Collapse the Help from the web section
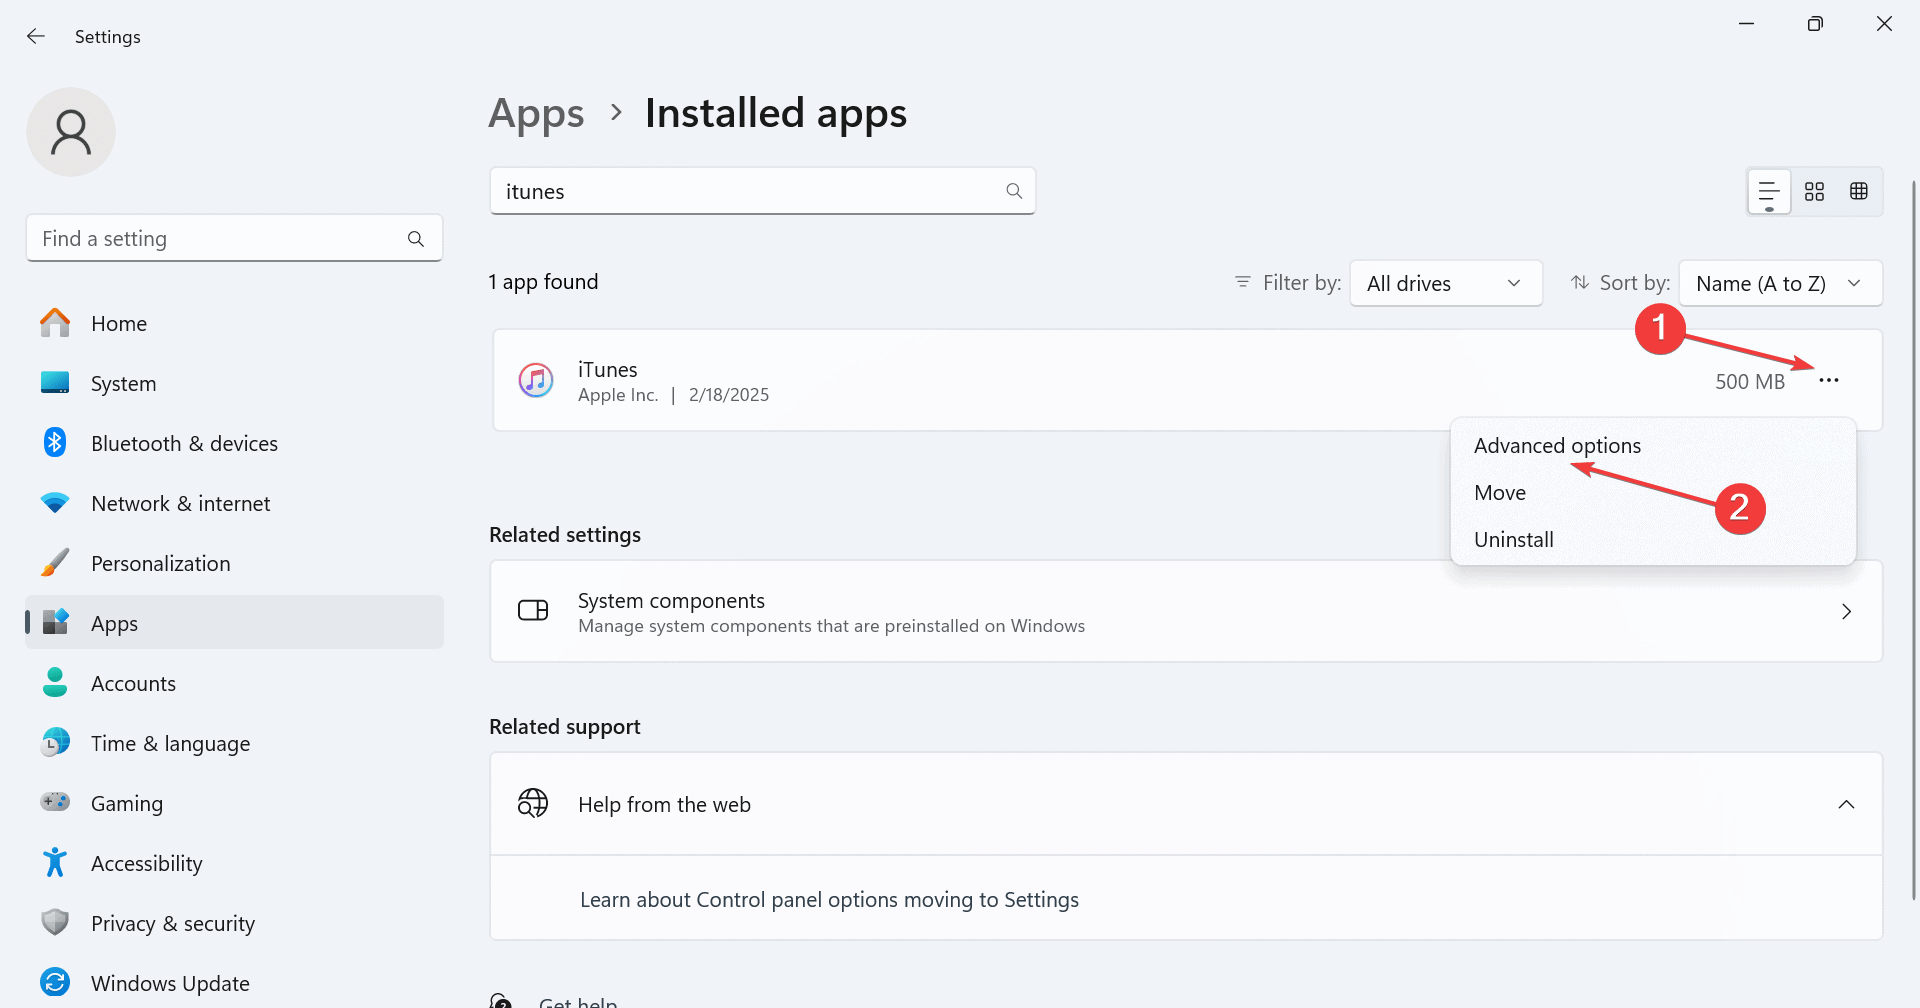 [1846, 805]
